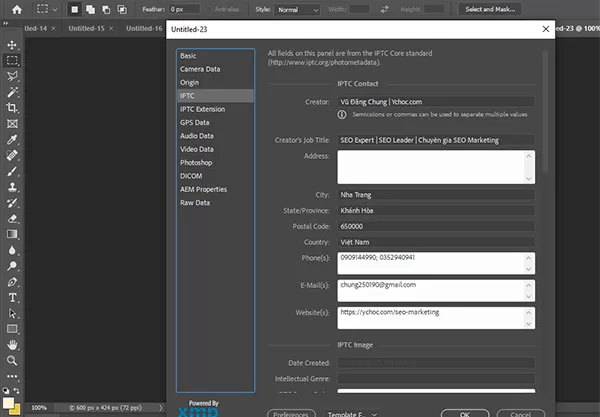Image resolution: width=600 pixels, height=417 pixels.
Task: Choose Intersect with selection mode
Action: pos(122,10)
